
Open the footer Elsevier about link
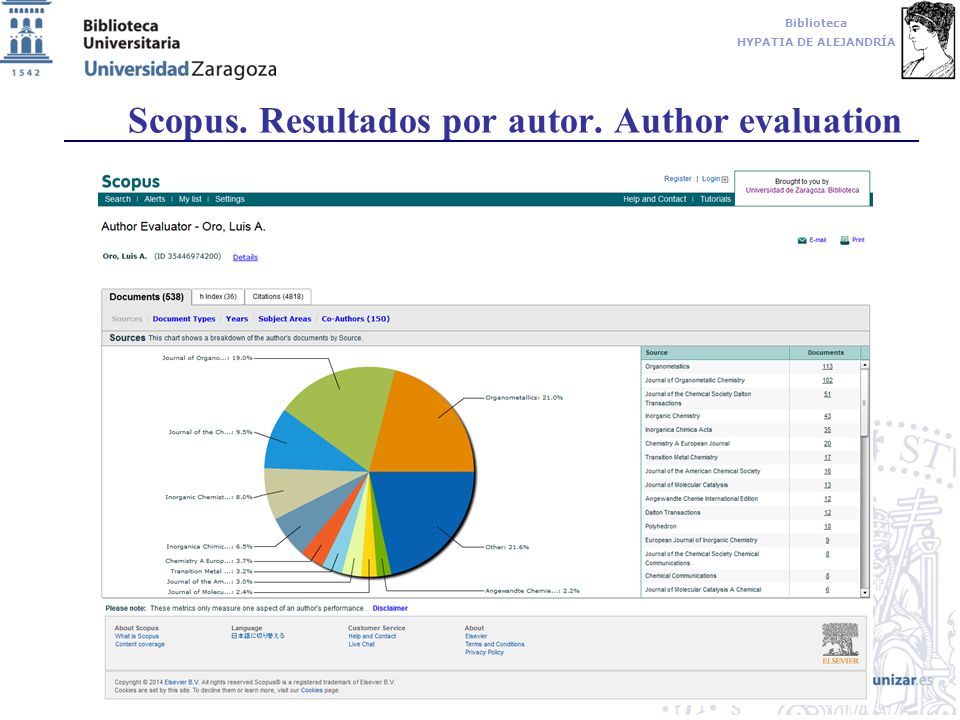[476, 637]
